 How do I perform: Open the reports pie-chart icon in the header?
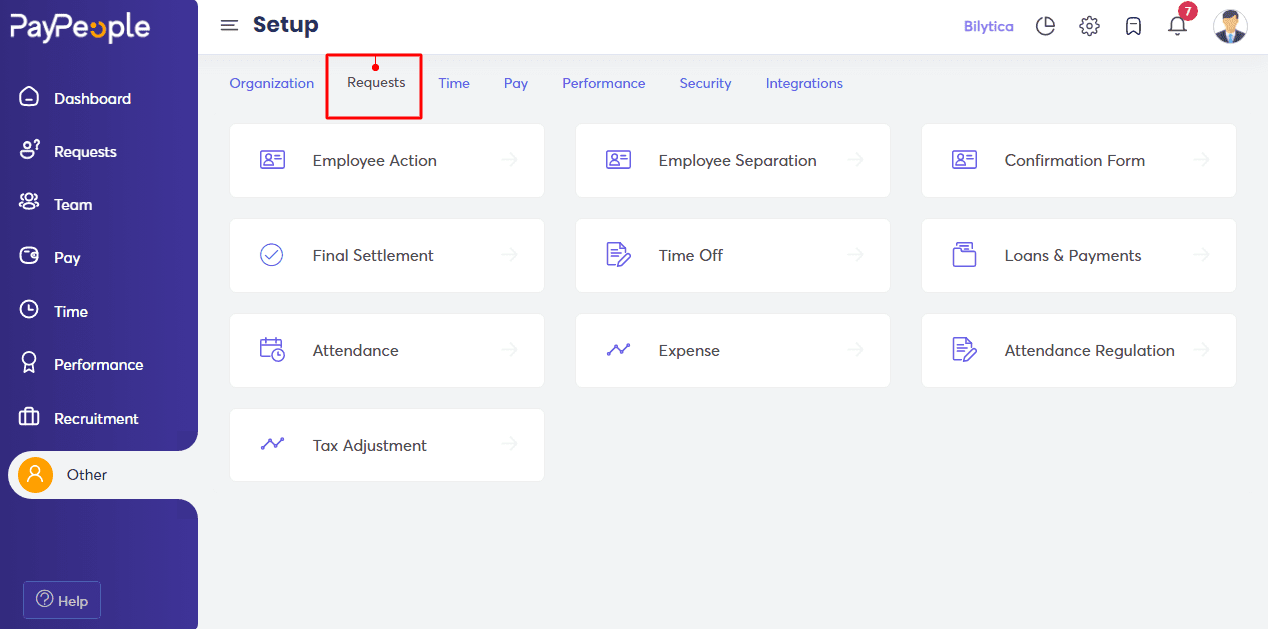click(x=1045, y=26)
